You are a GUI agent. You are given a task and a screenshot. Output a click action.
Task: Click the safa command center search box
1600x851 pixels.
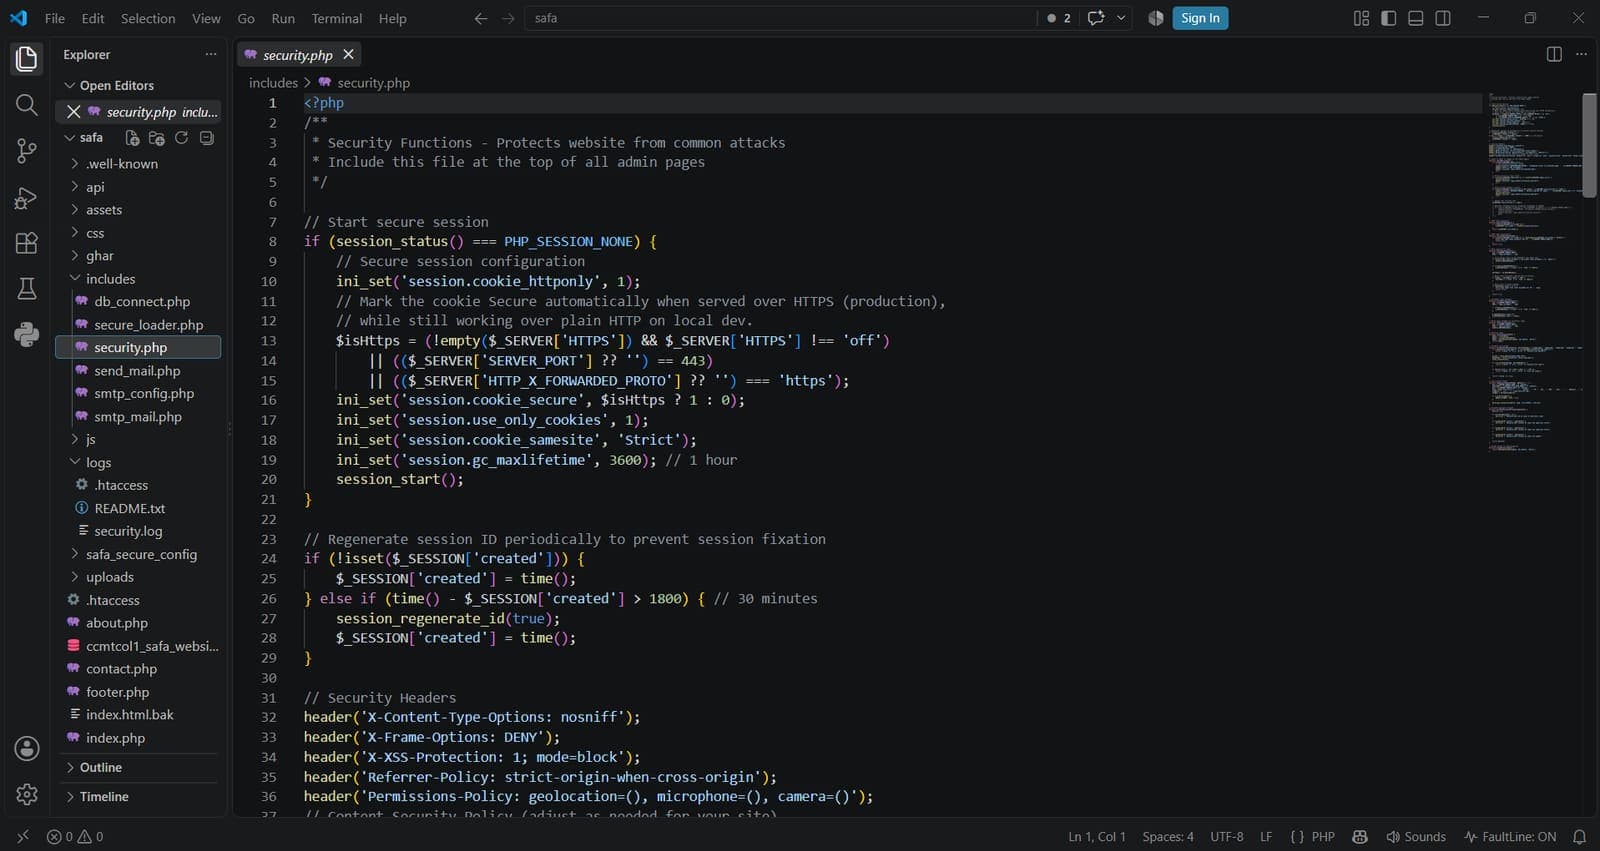781,18
